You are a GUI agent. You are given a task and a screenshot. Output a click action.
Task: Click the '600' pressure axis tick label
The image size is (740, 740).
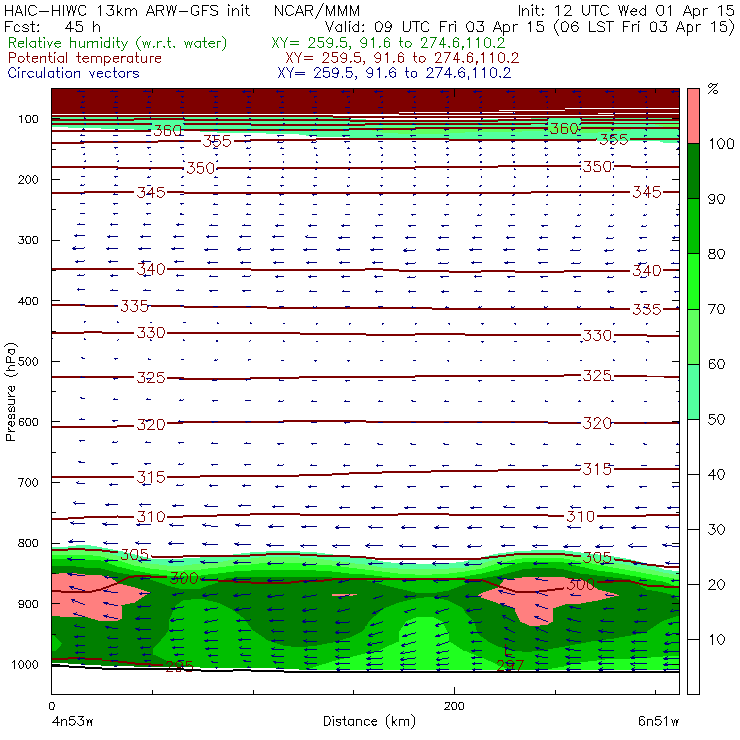pos(28,422)
